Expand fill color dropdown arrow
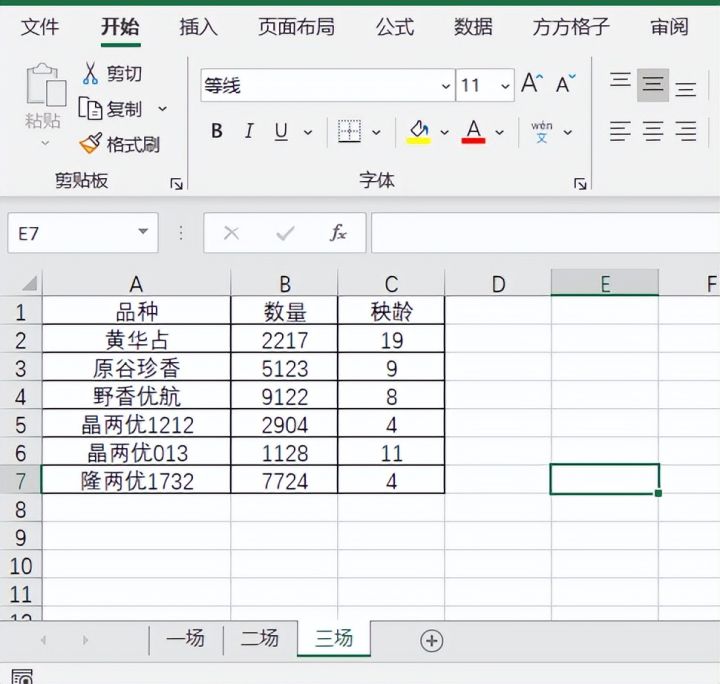720x684 pixels. tap(444, 132)
